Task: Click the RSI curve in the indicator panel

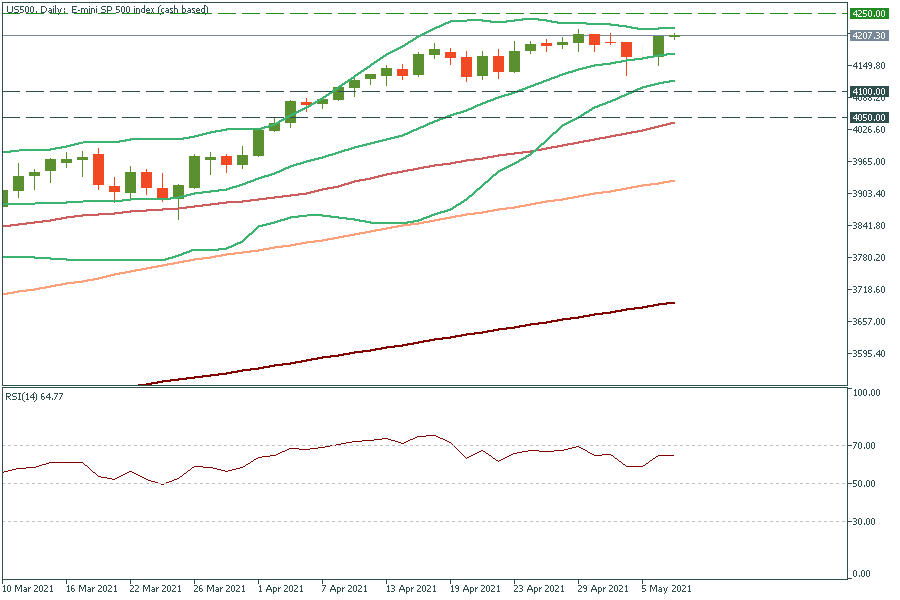Action: coord(300,449)
